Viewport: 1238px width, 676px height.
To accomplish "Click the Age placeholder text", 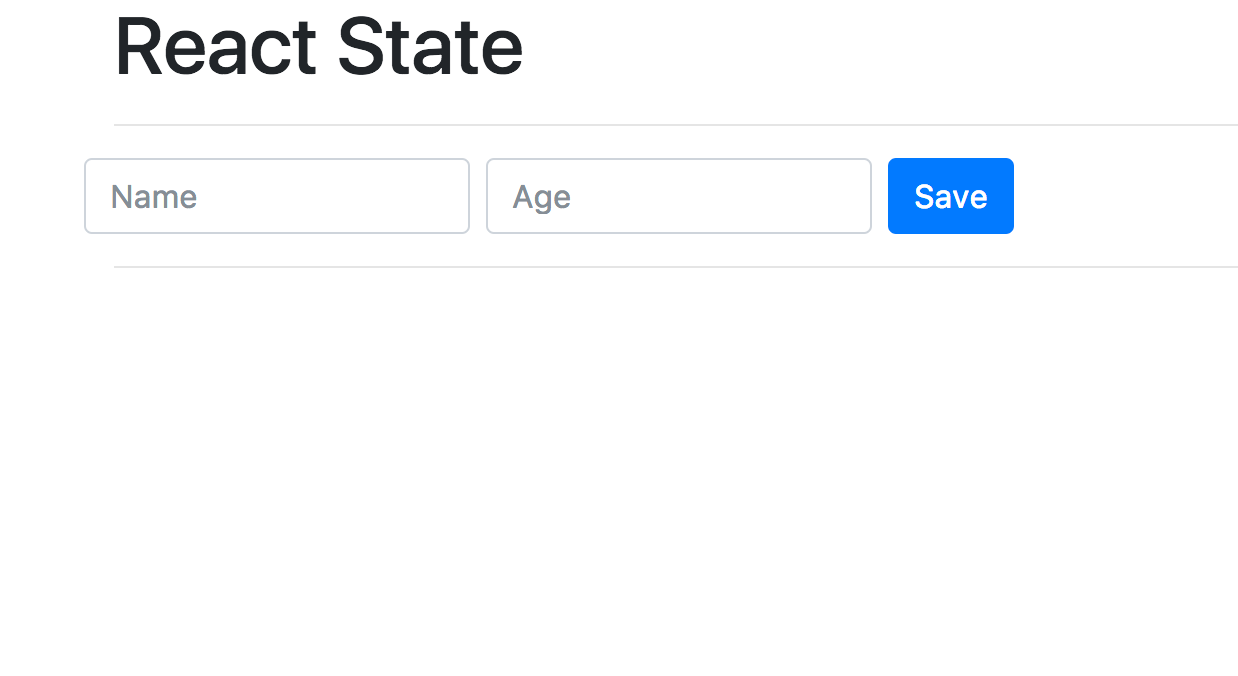I will tap(541, 197).
